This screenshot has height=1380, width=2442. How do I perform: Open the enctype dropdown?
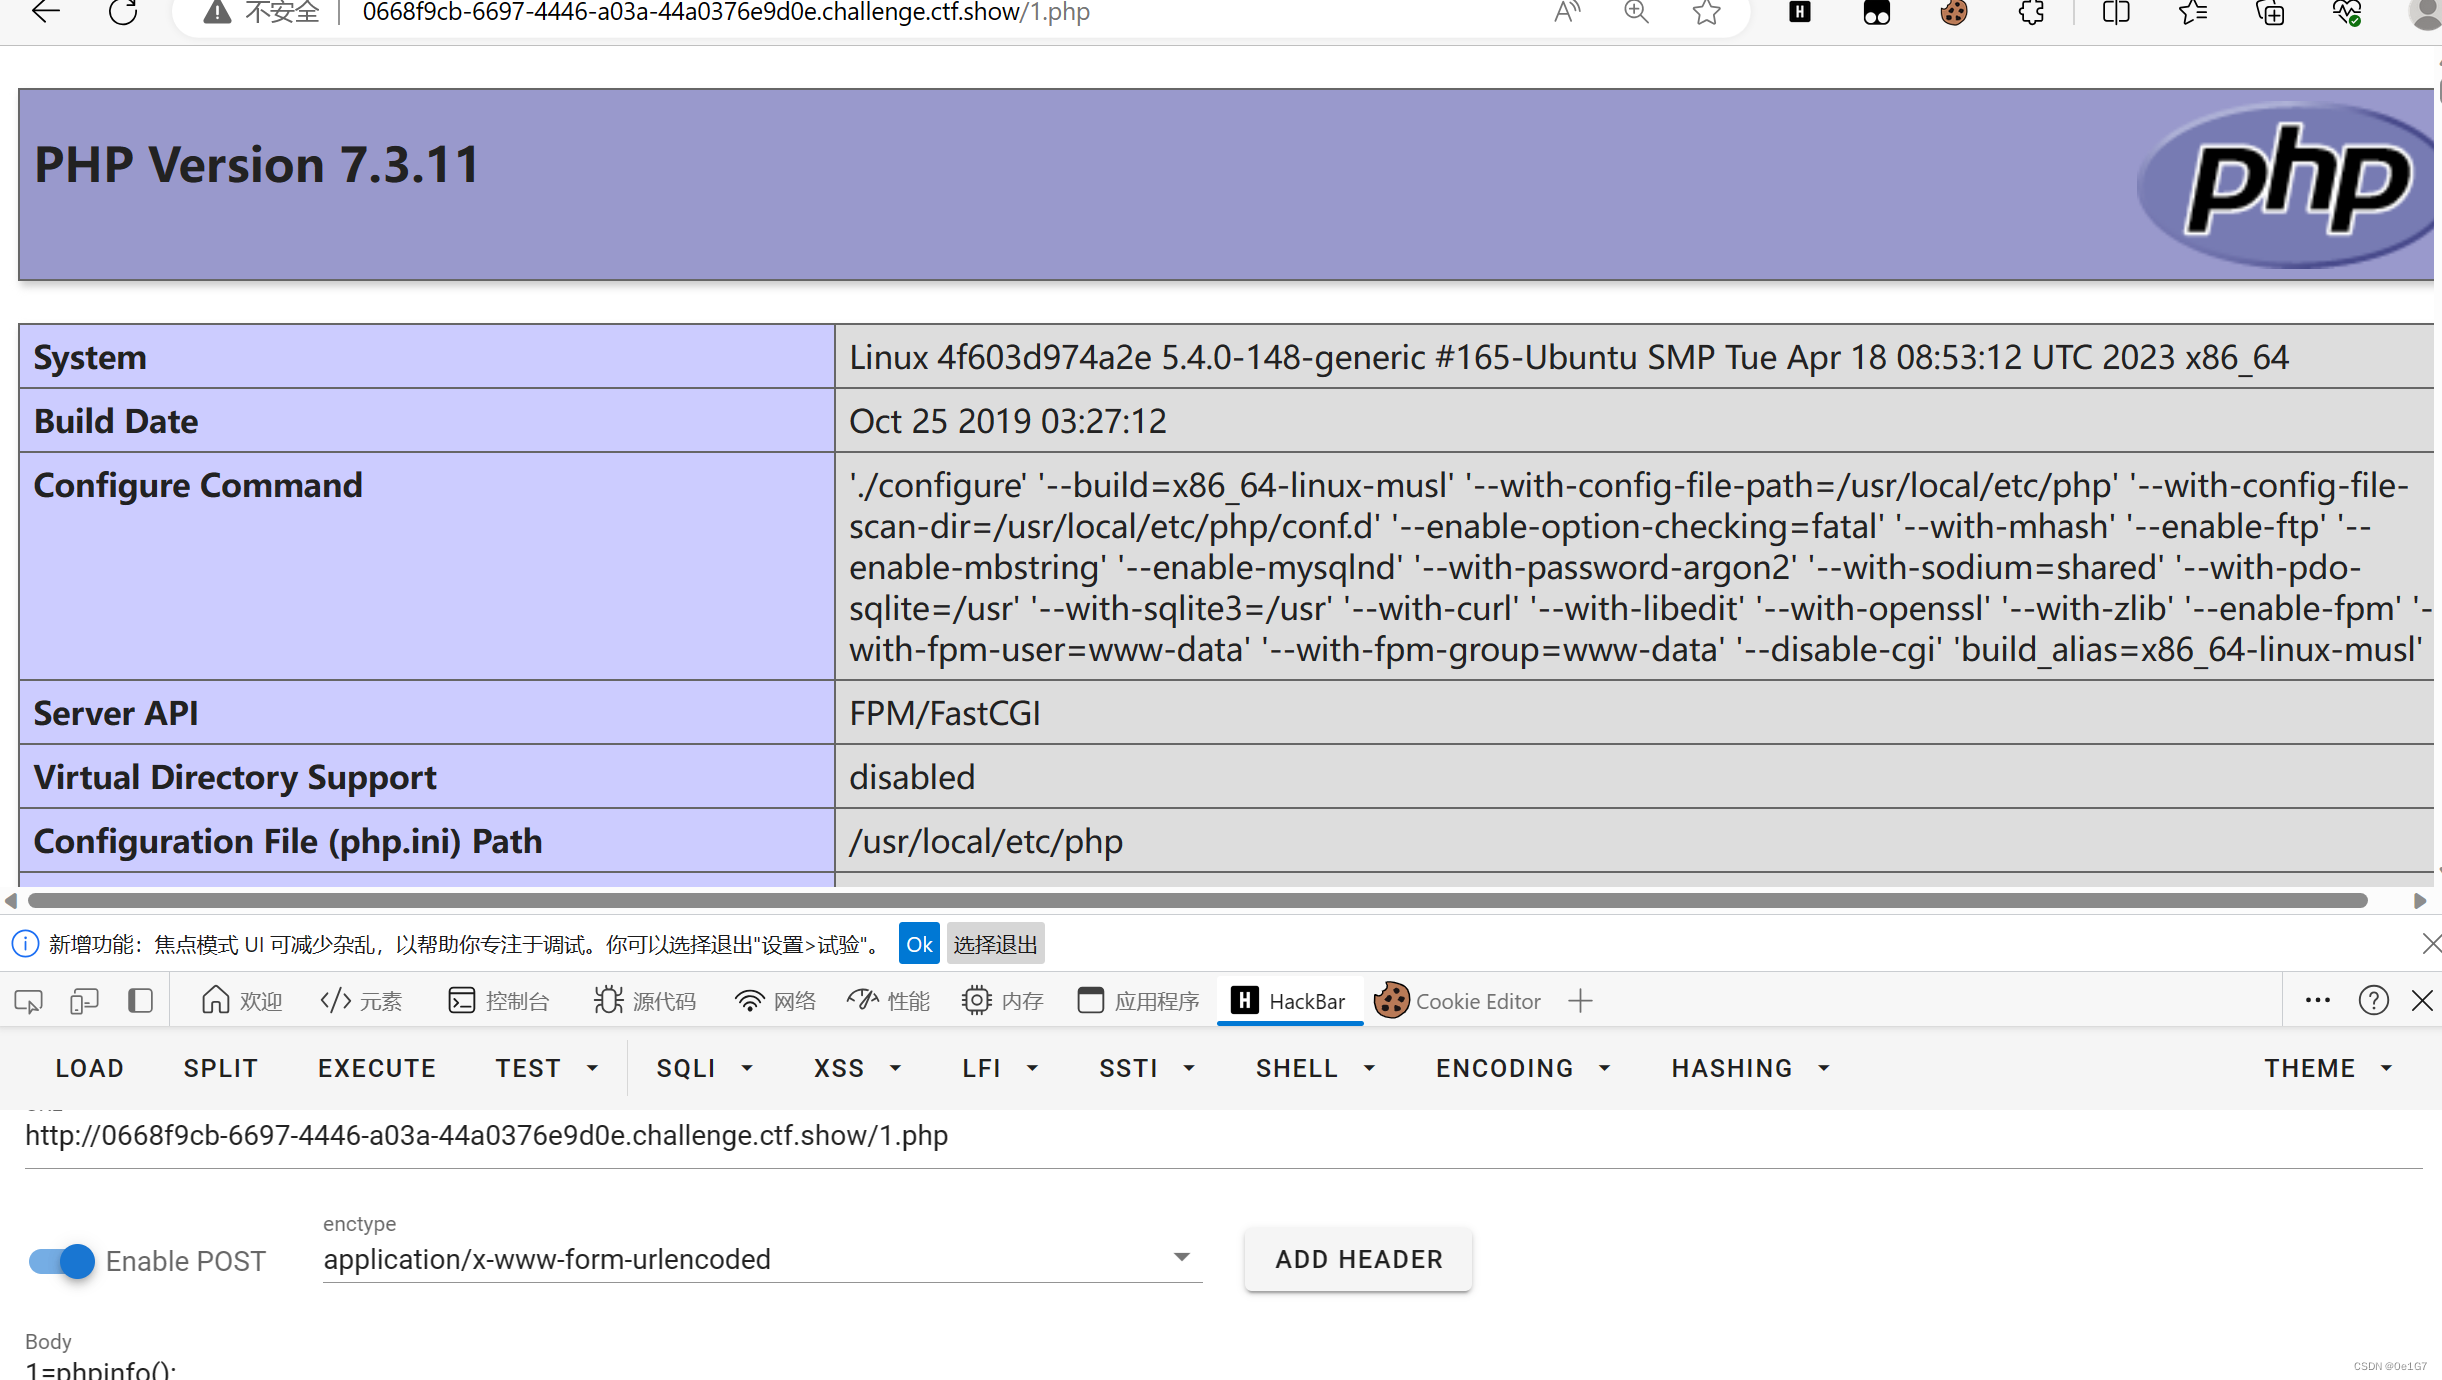pyautogui.click(x=760, y=1259)
